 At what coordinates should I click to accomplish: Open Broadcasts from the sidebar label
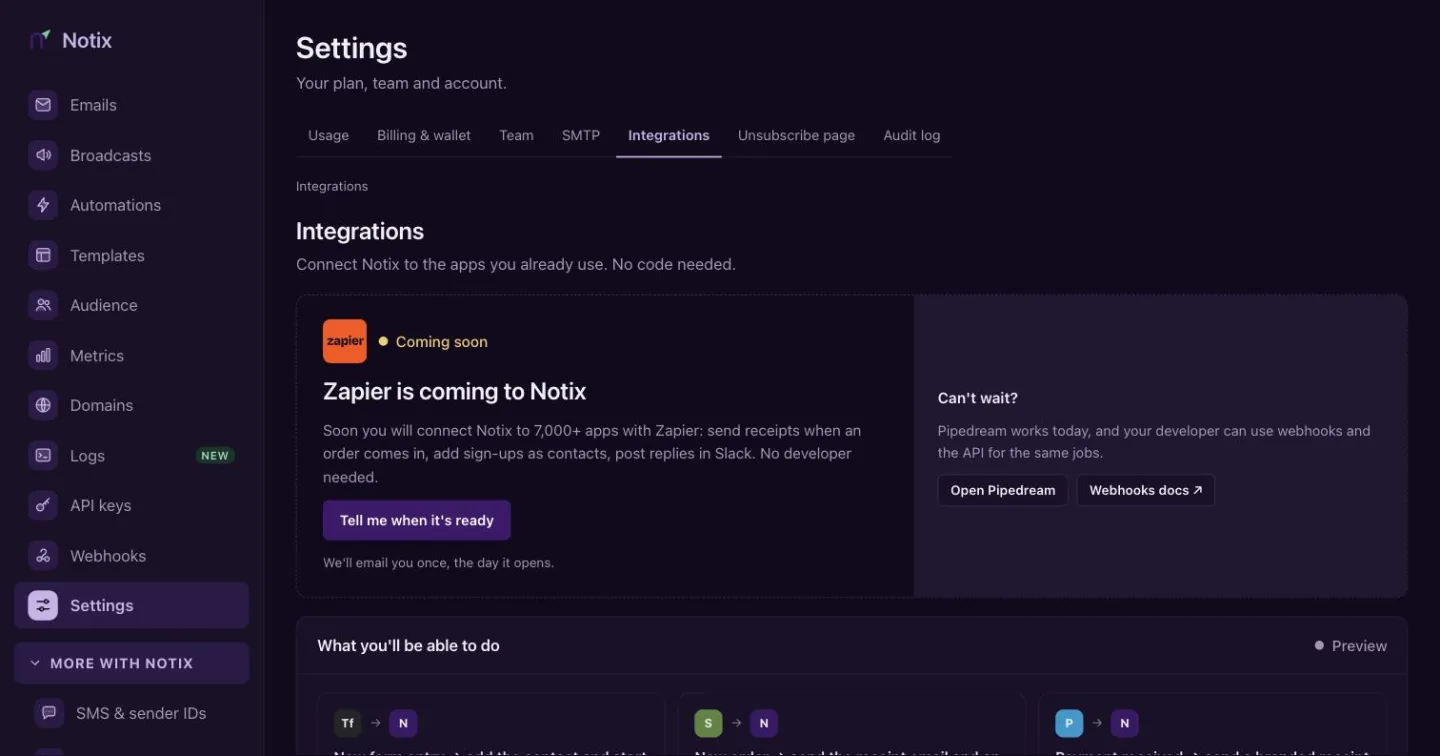[110, 155]
